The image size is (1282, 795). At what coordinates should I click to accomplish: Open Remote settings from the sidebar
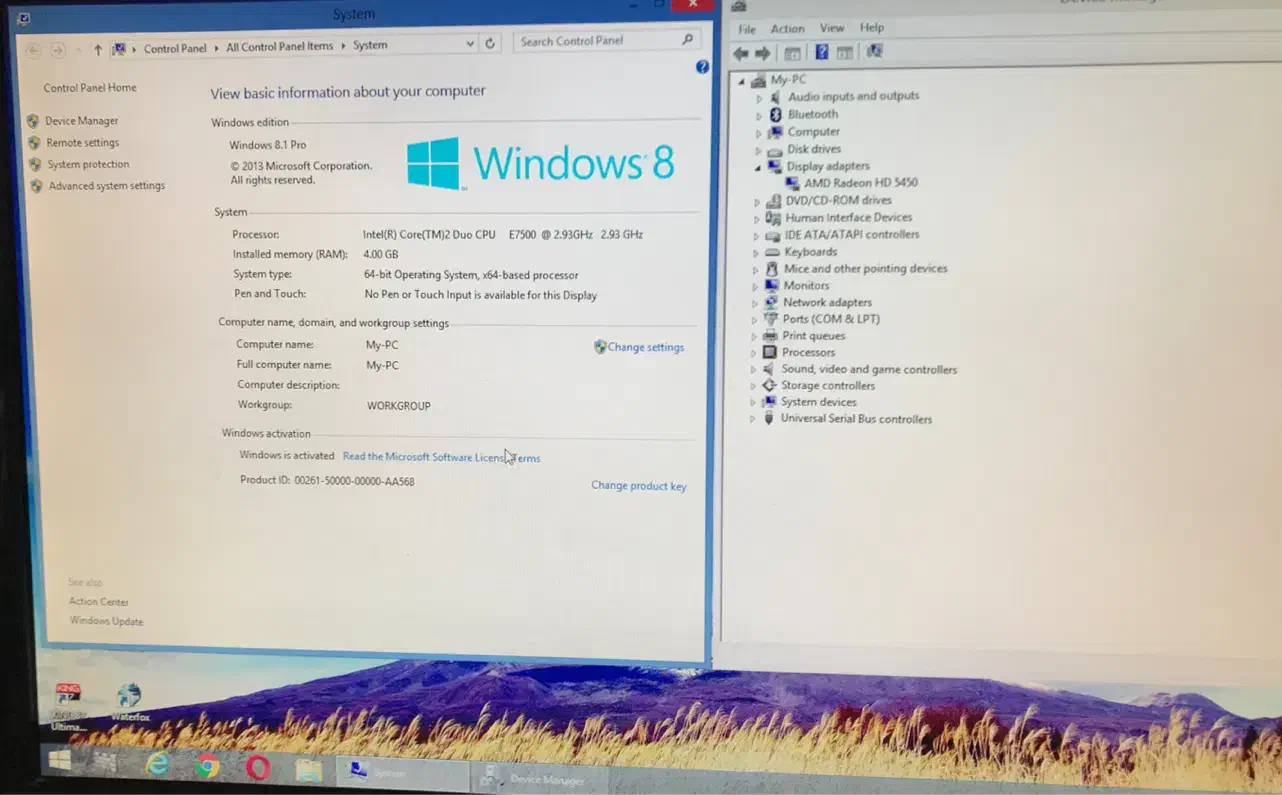83,143
